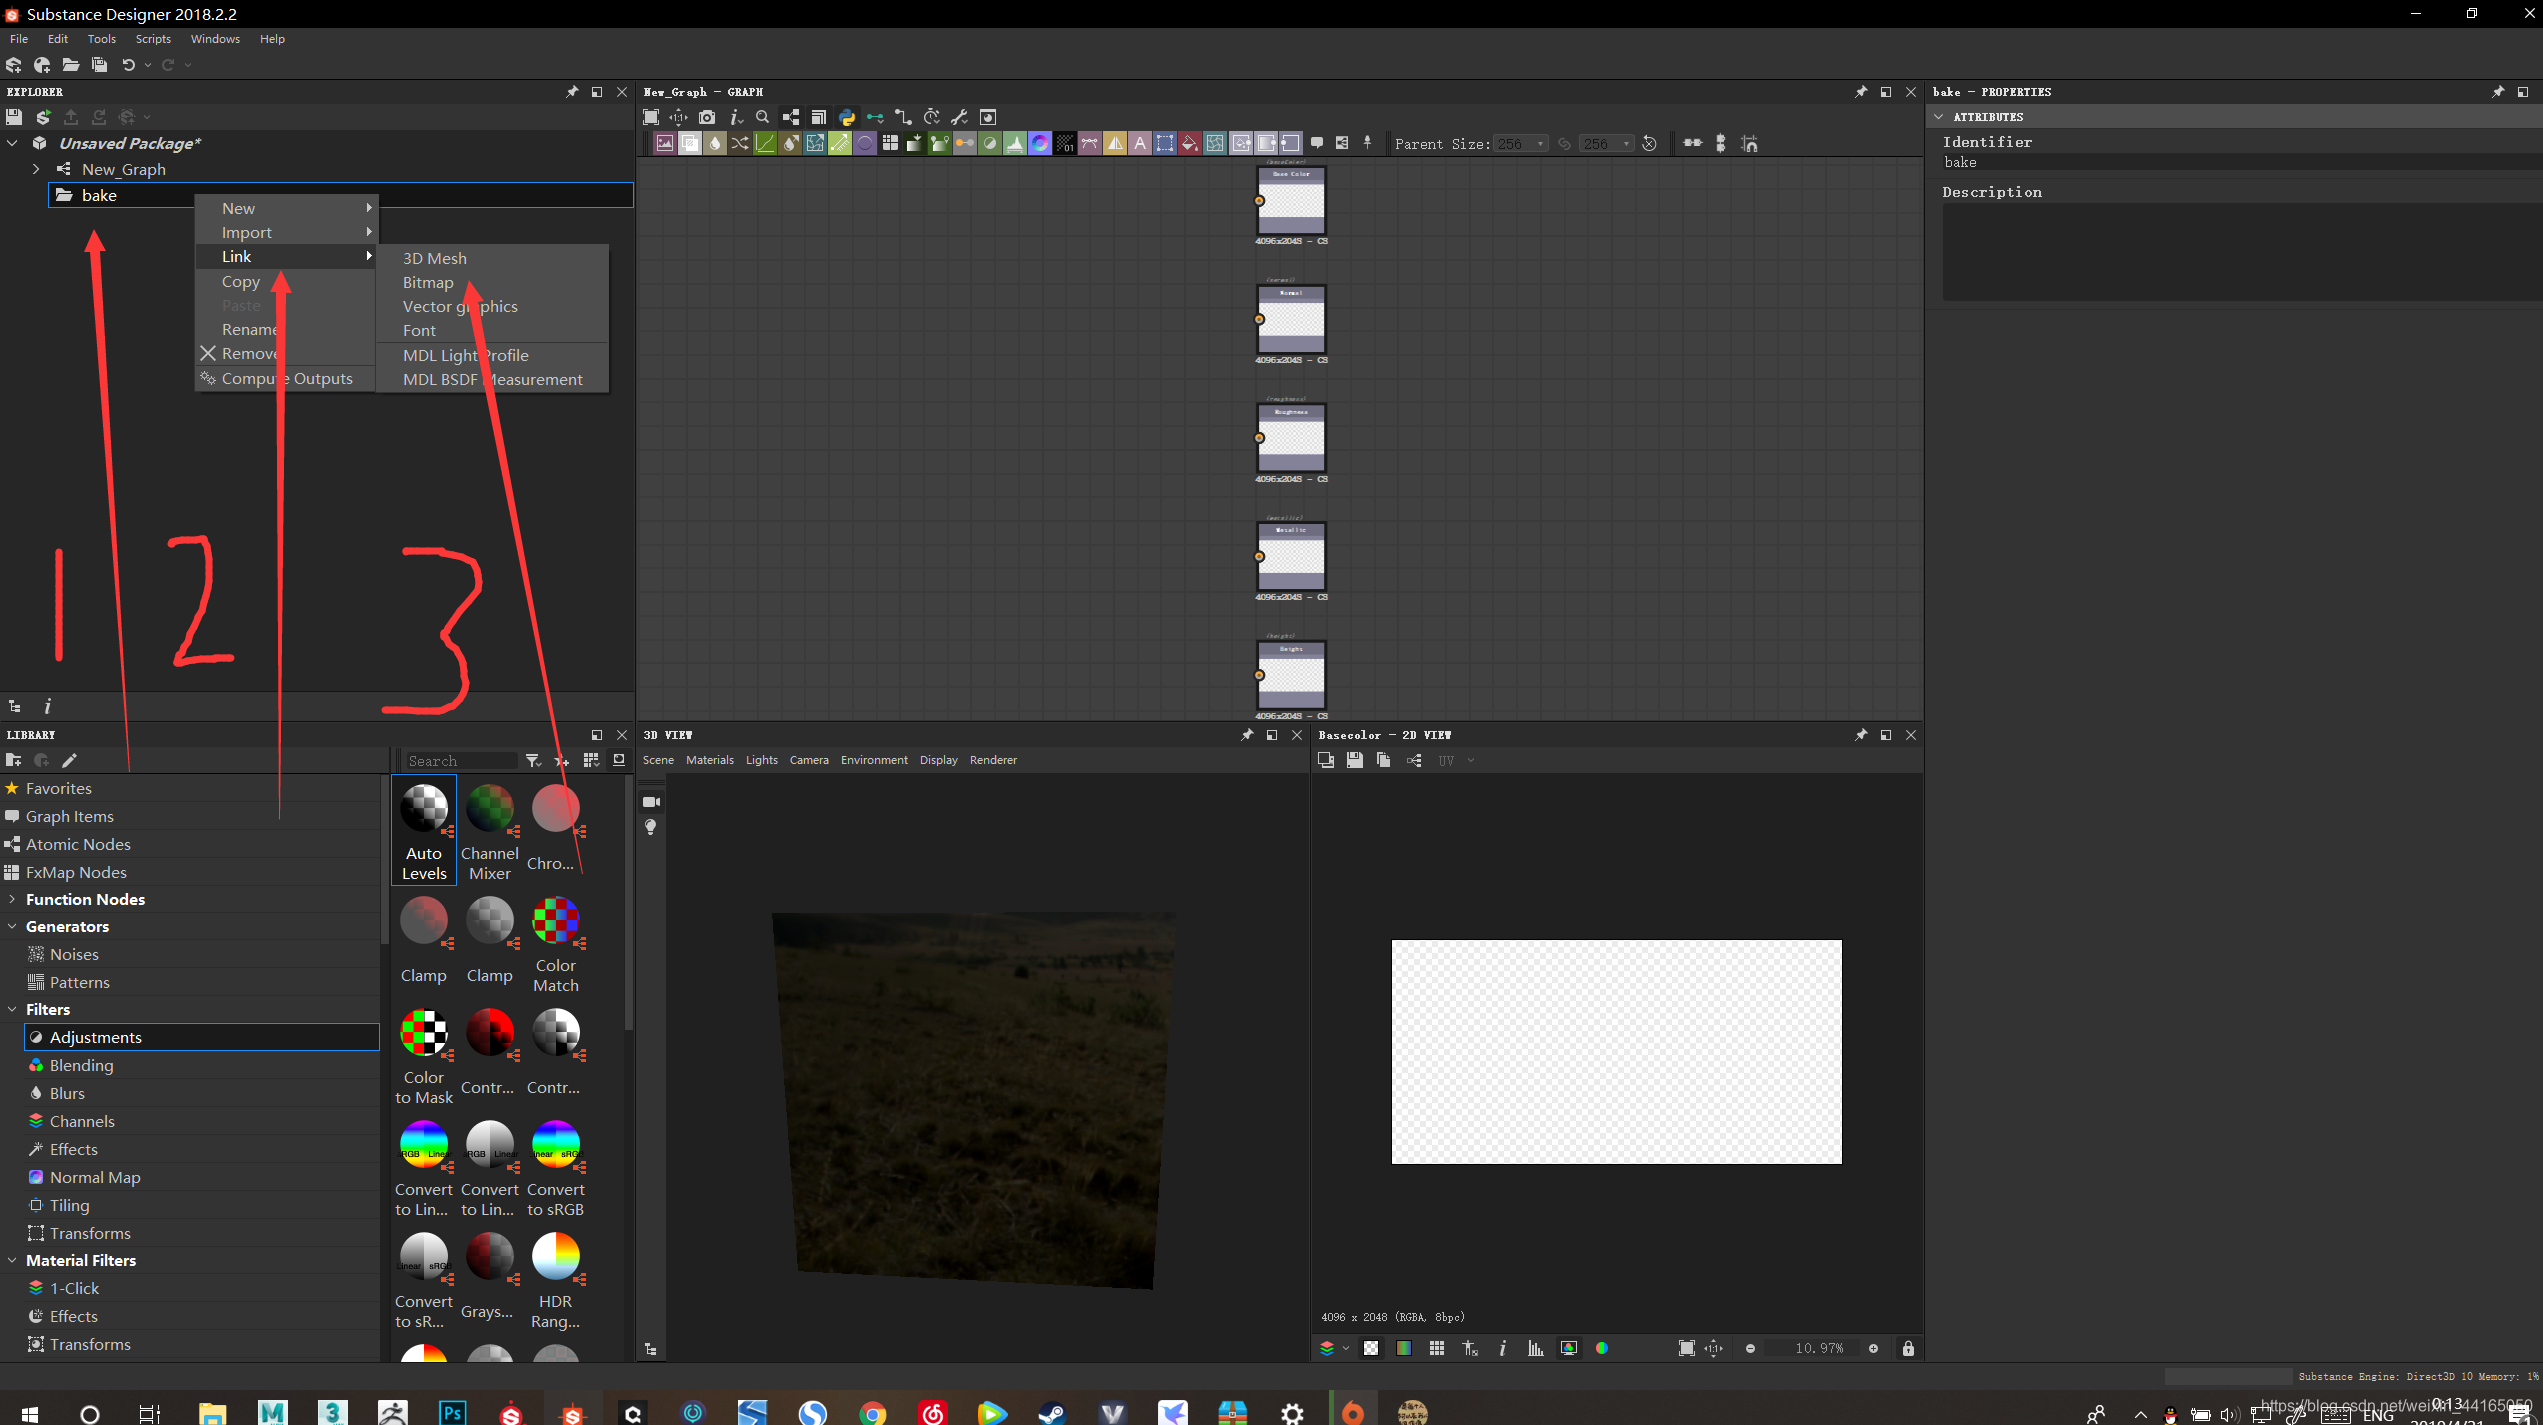The width and height of the screenshot is (2543, 1425).
Task: Choose Bitmap from the Link submenu
Action: (428, 283)
